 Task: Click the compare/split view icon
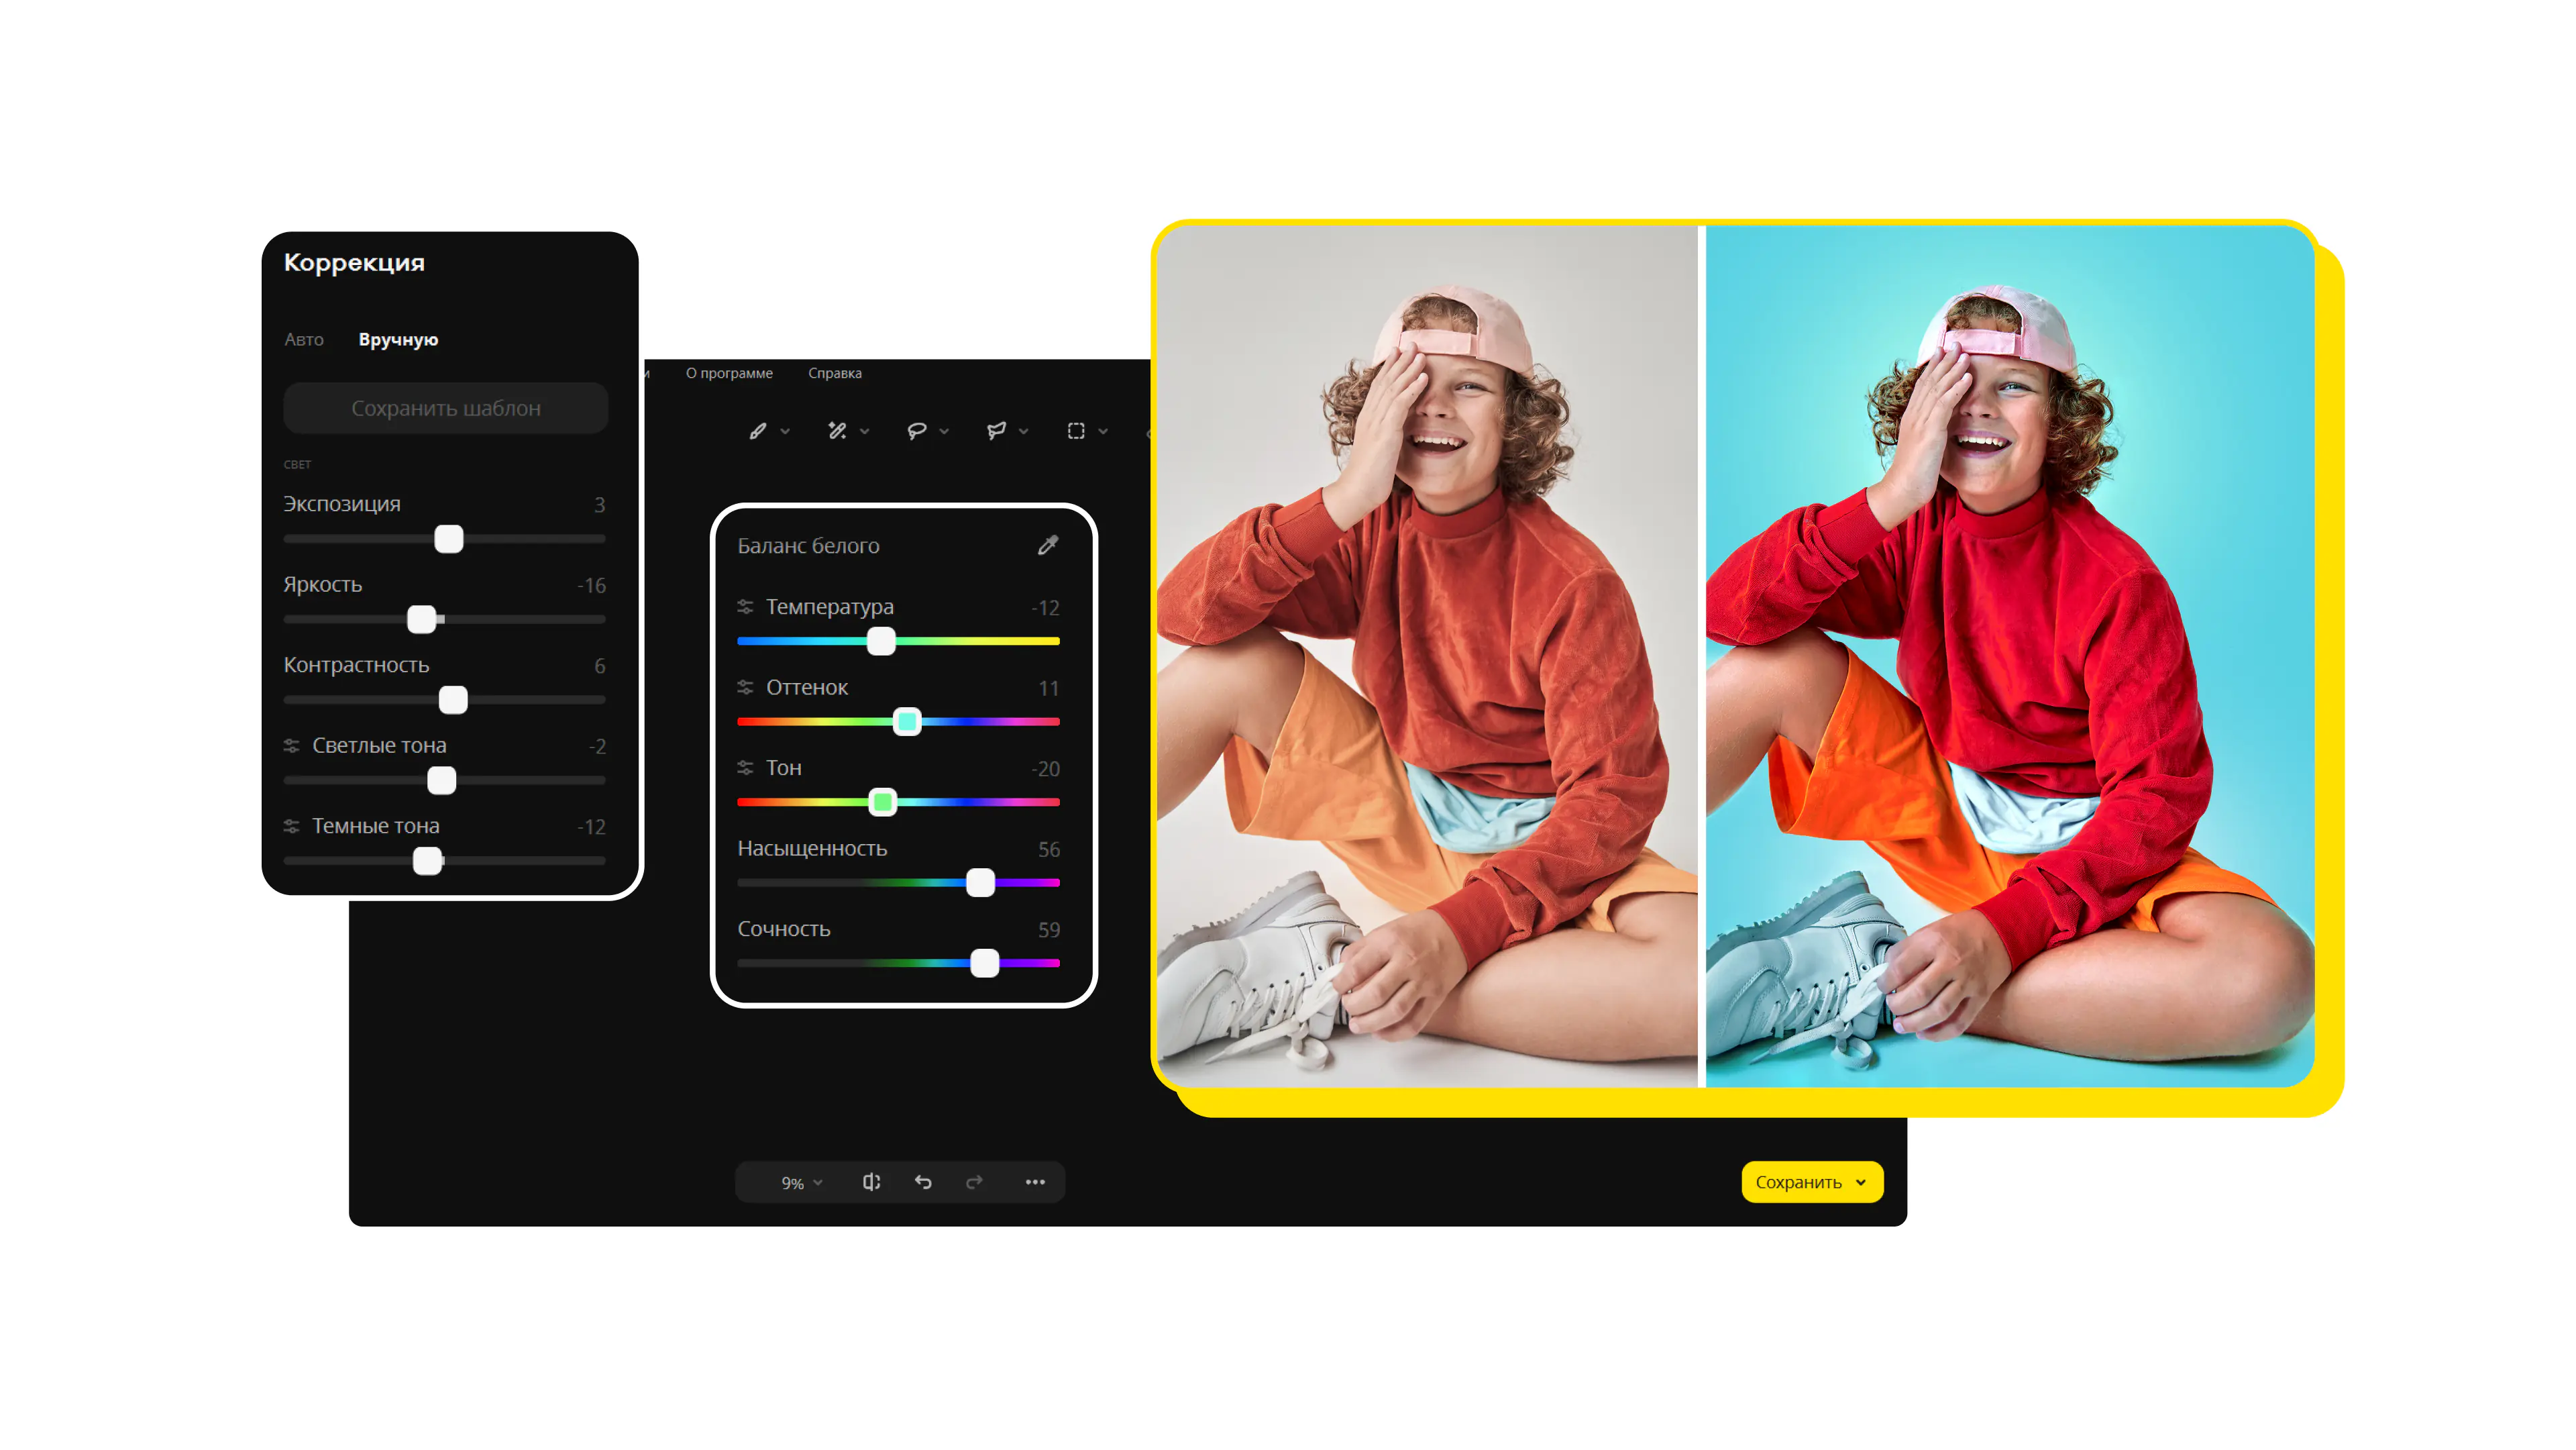pos(871,1181)
